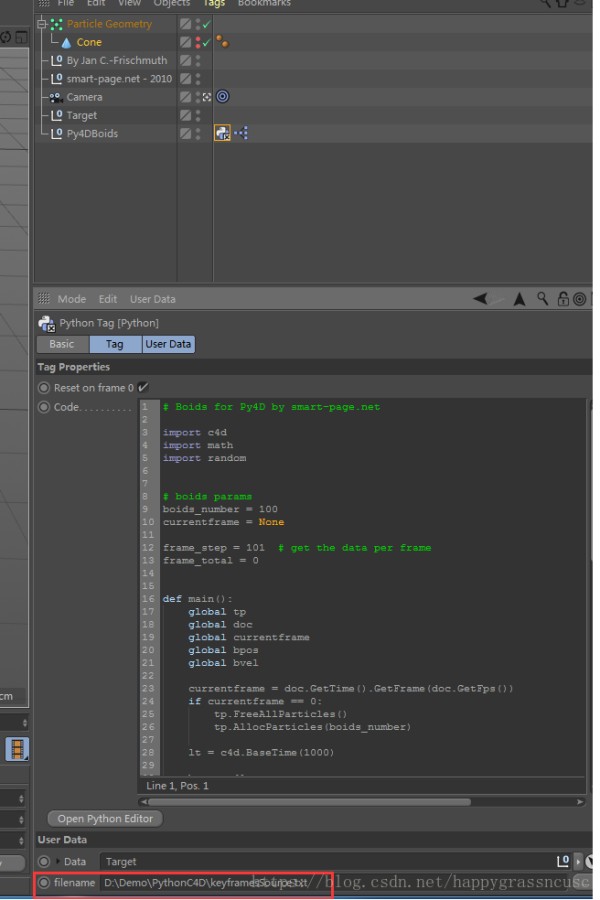The image size is (600, 900).
Task: Click the back arrow in Attribute Manager
Action: click(481, 299)
